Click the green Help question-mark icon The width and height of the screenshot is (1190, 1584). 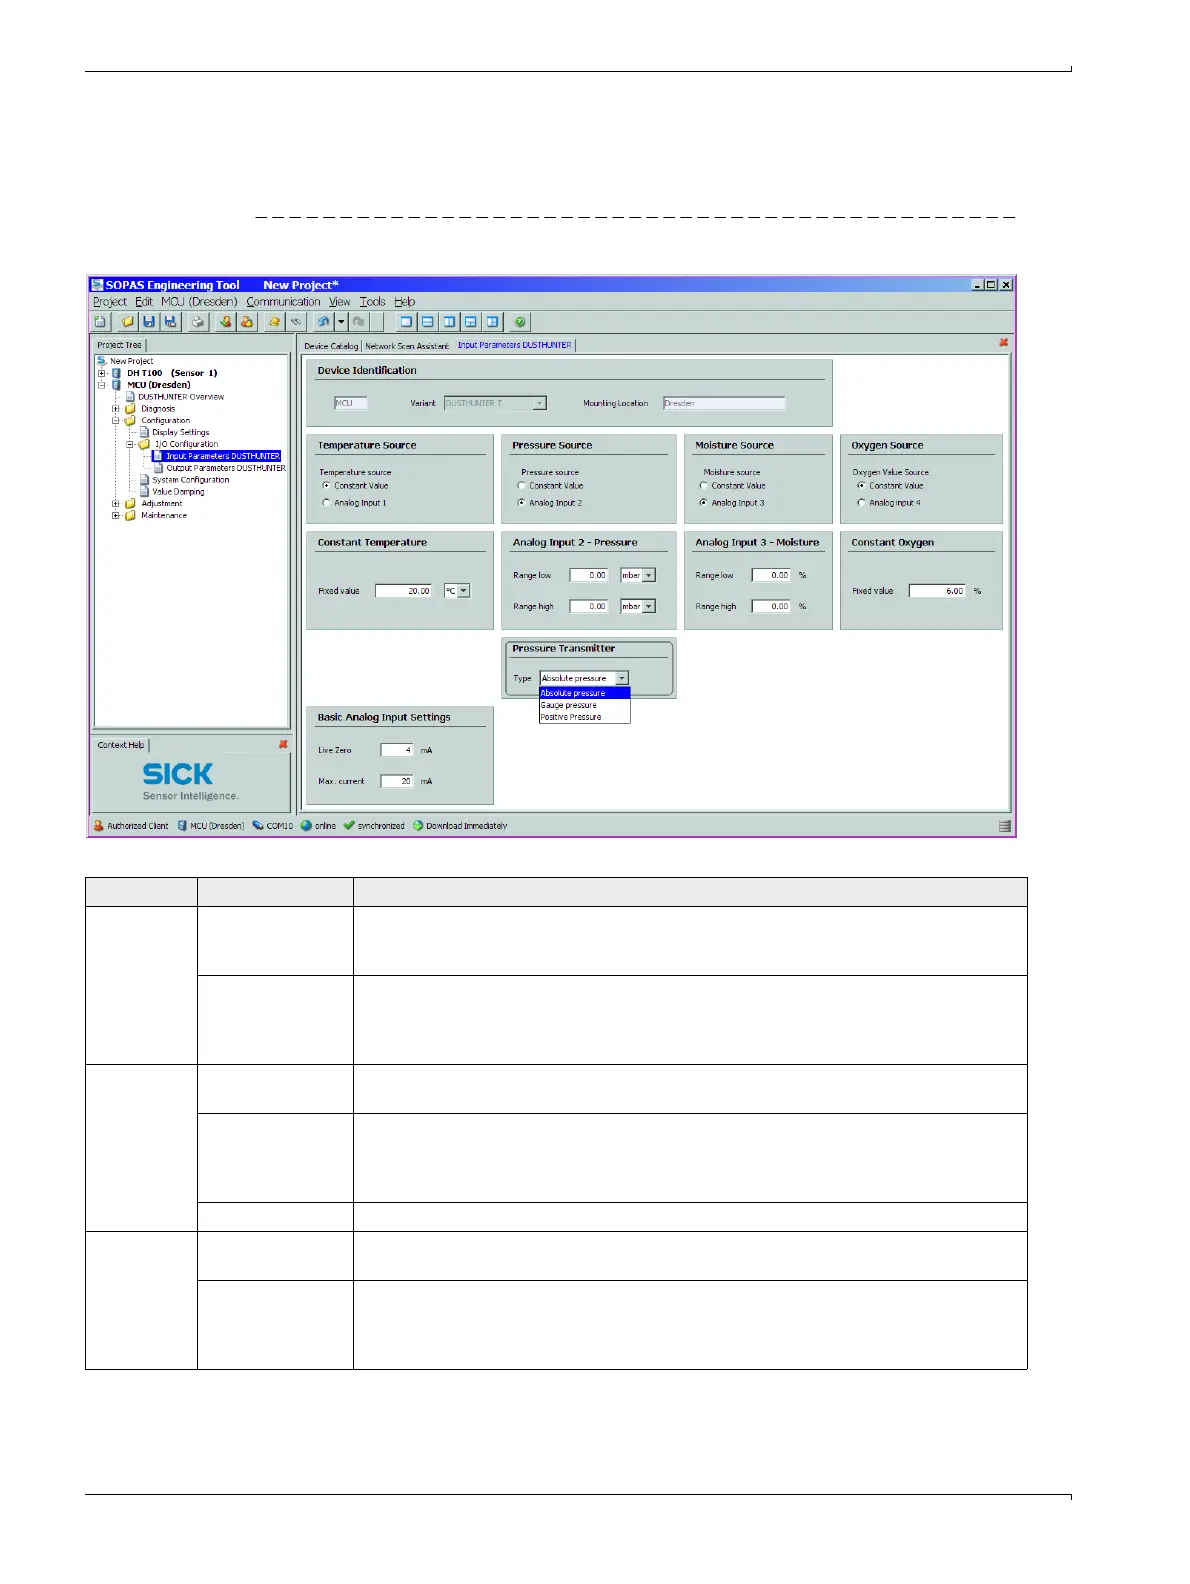pos(520,322)
